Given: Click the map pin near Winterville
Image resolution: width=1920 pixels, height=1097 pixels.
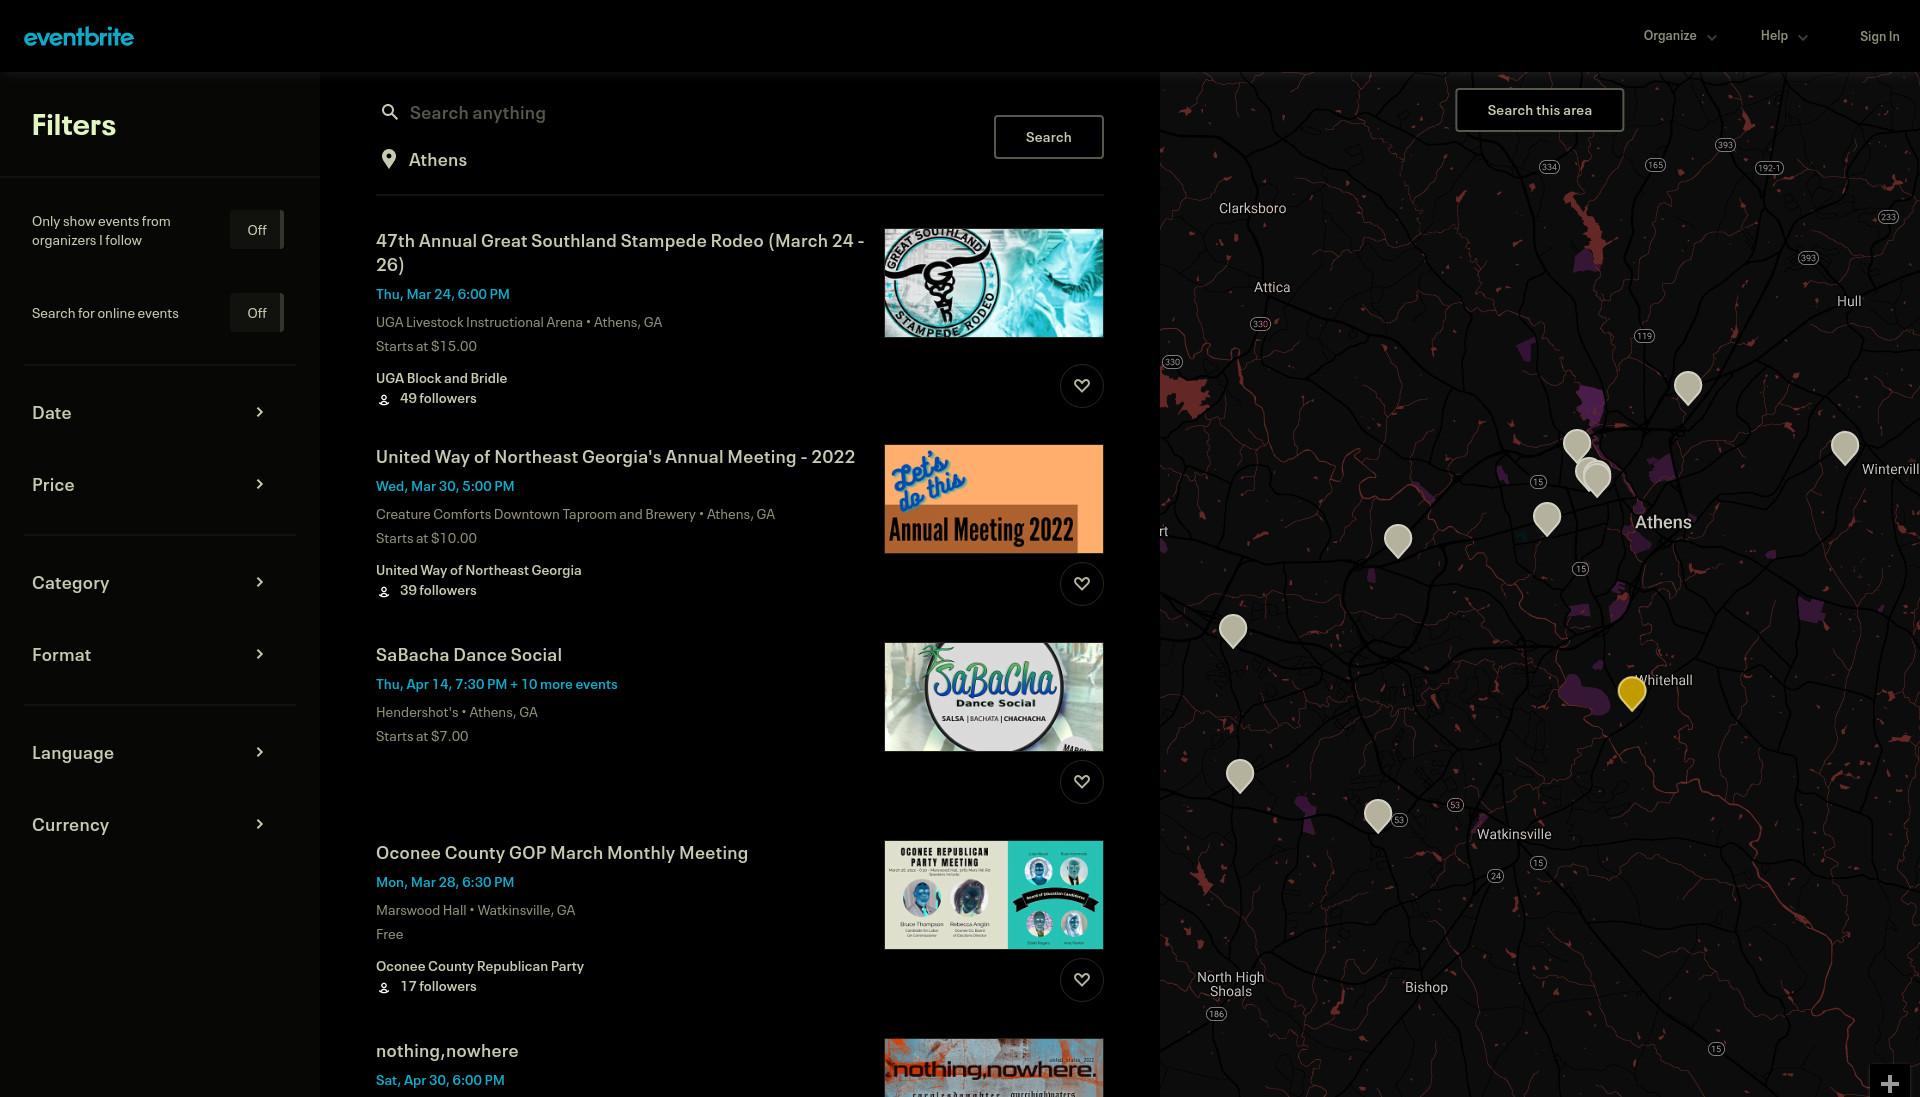Looking at the screenshot, I should (x=1845, y=447).
